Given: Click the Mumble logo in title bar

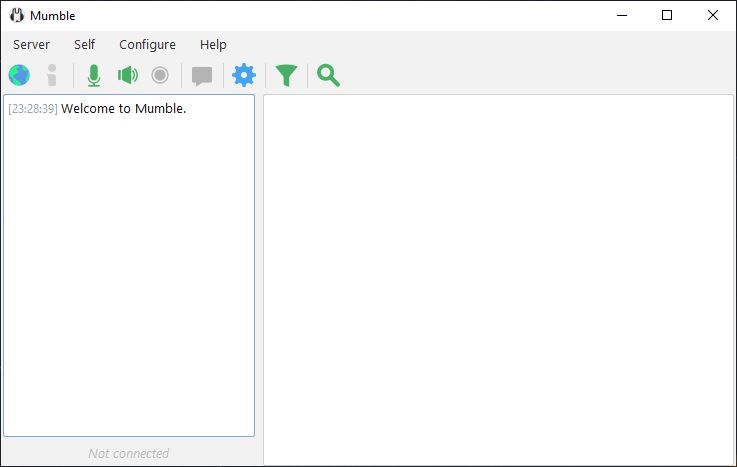Looking at the screenshot, I should click(x=16, y=16).
